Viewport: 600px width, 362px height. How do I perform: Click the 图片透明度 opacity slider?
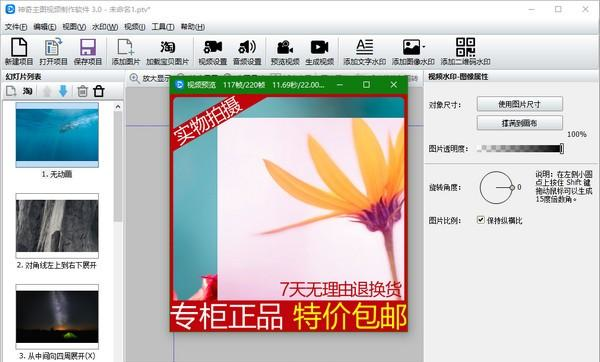point(520,148)
